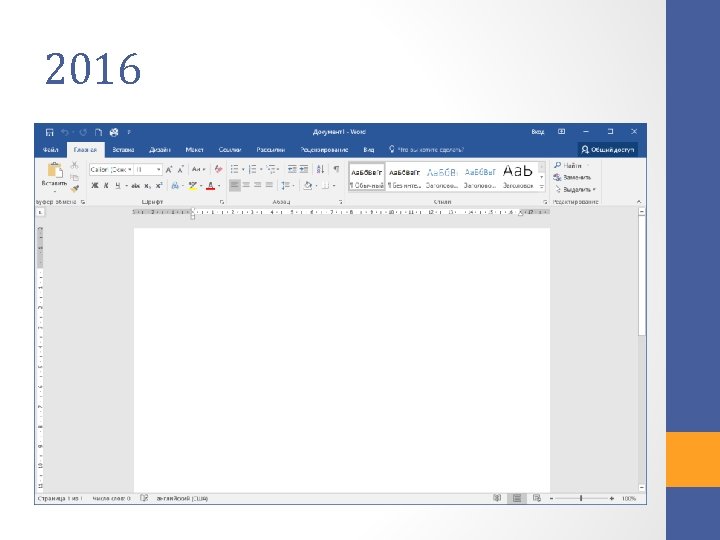
Task: Decrease font size with the shrink font icon
Action: pyautogui.click(x=181, y=170)
